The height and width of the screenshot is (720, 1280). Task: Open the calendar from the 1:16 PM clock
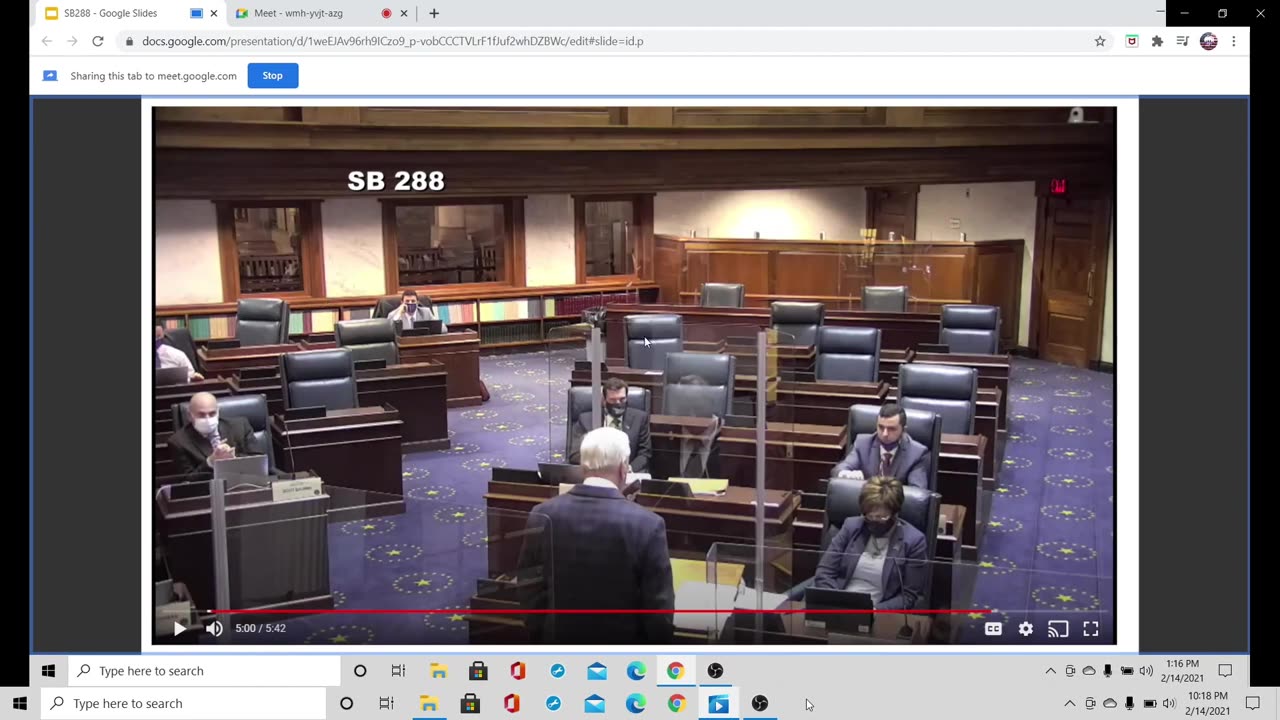[1182, 671]
